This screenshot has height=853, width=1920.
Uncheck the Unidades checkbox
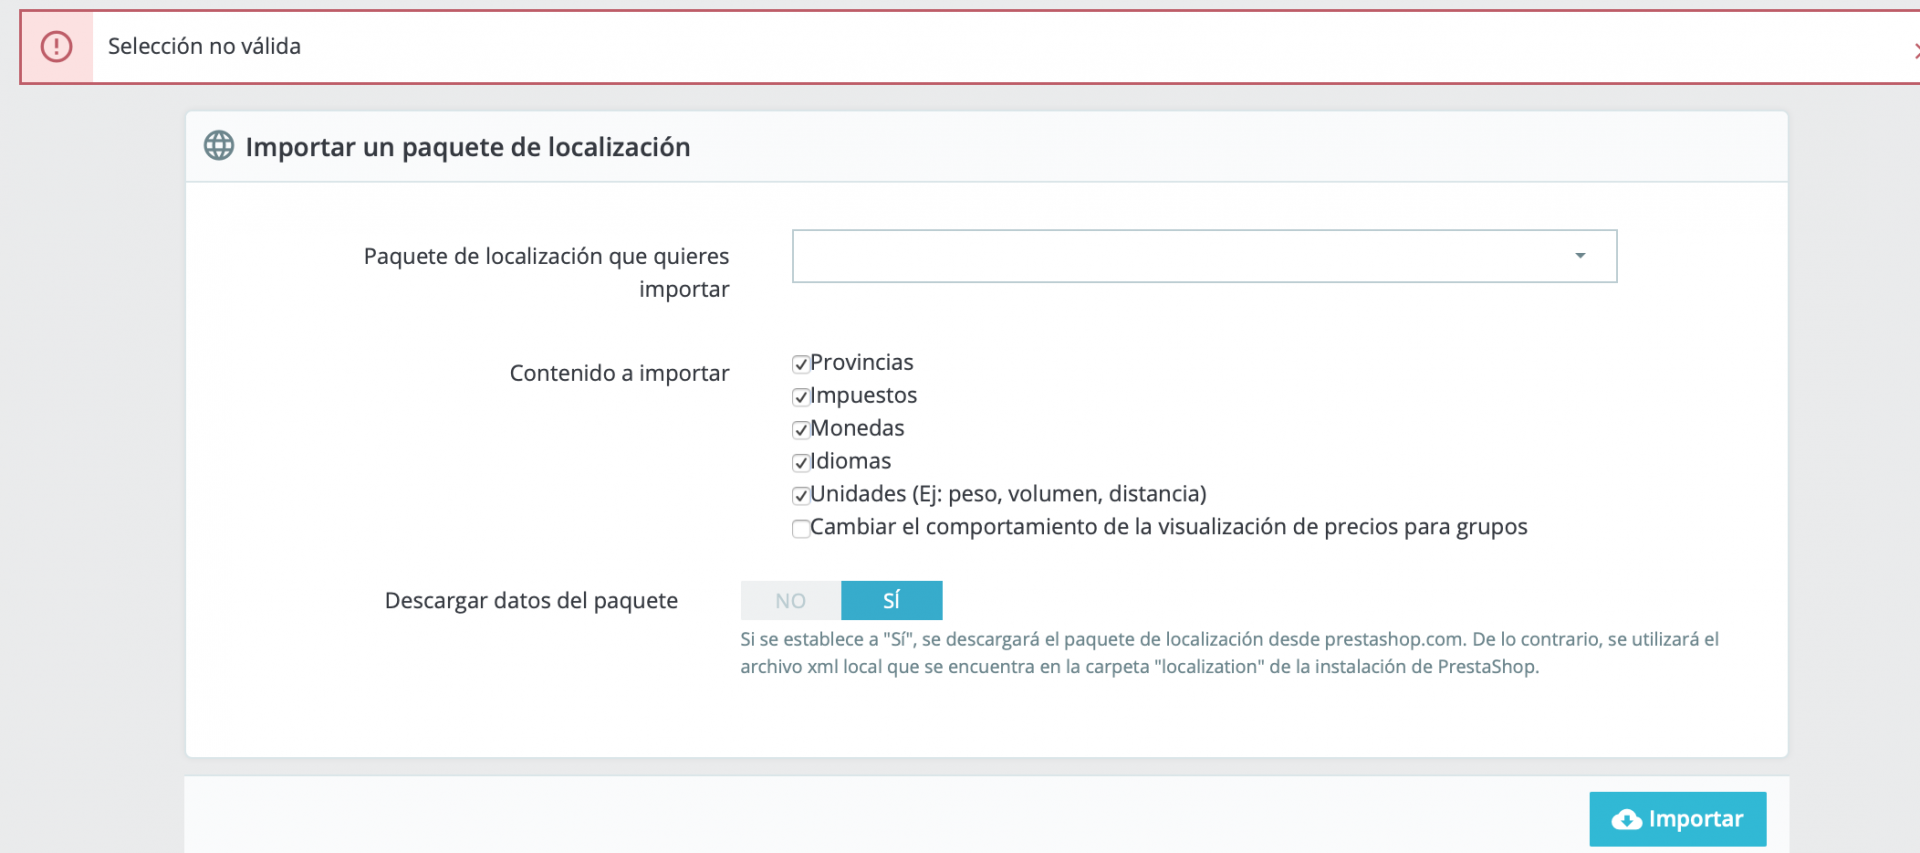coord(801,496)
